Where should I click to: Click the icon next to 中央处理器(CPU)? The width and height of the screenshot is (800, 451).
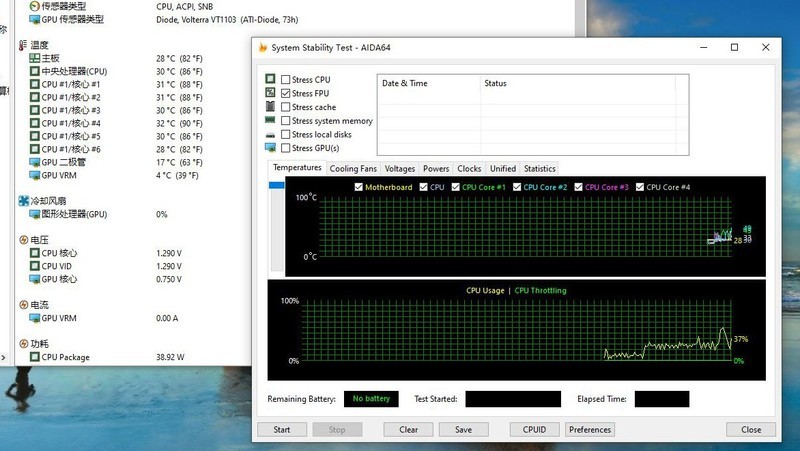click(35, 71)
